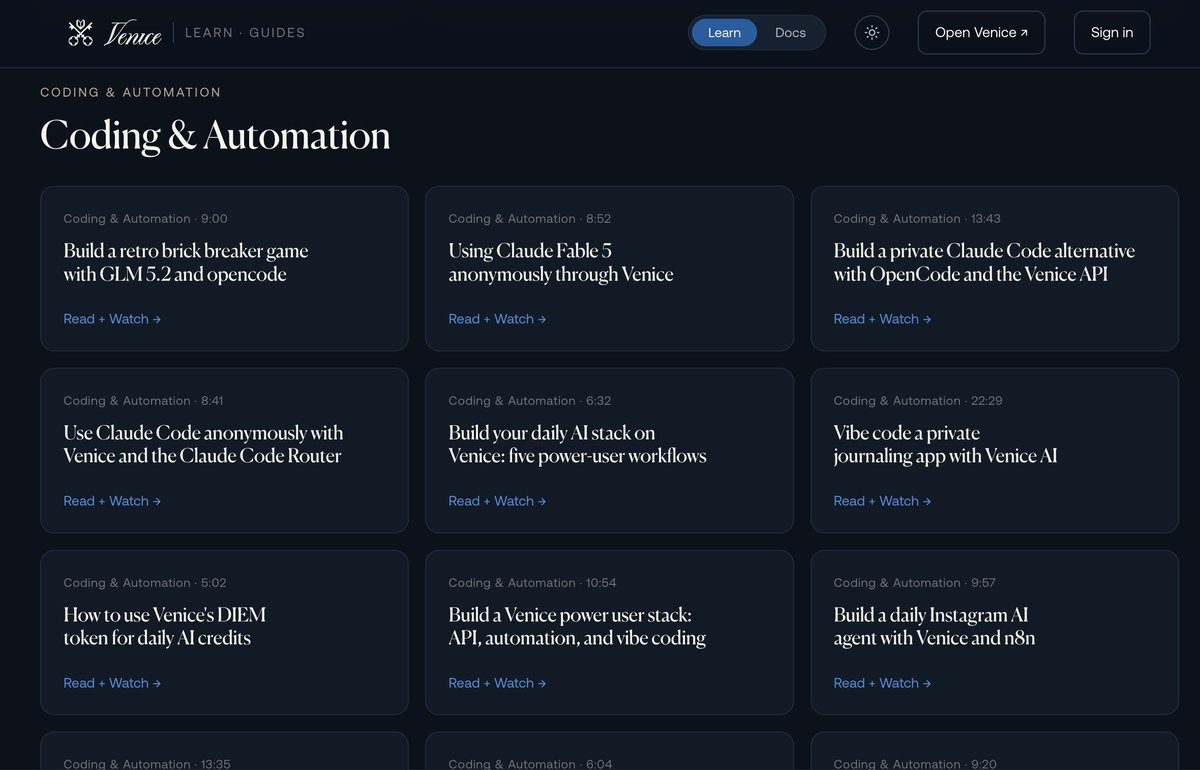
Task: Read + Watch the five power-user workflows guide
Action: pyautogui.click(x=497, y=501)
